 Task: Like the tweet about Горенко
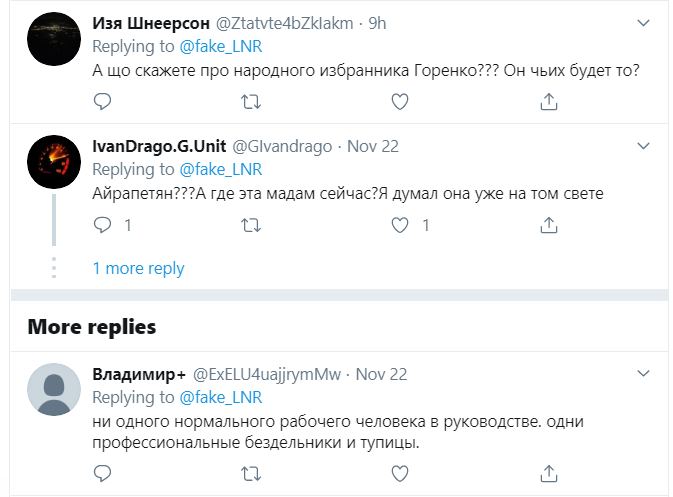399,101
